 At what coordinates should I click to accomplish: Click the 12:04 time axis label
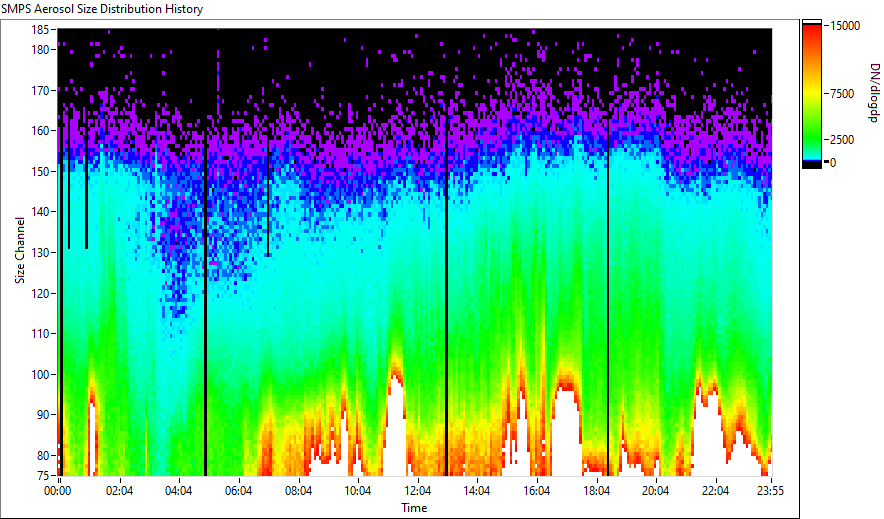pos(417,491)
